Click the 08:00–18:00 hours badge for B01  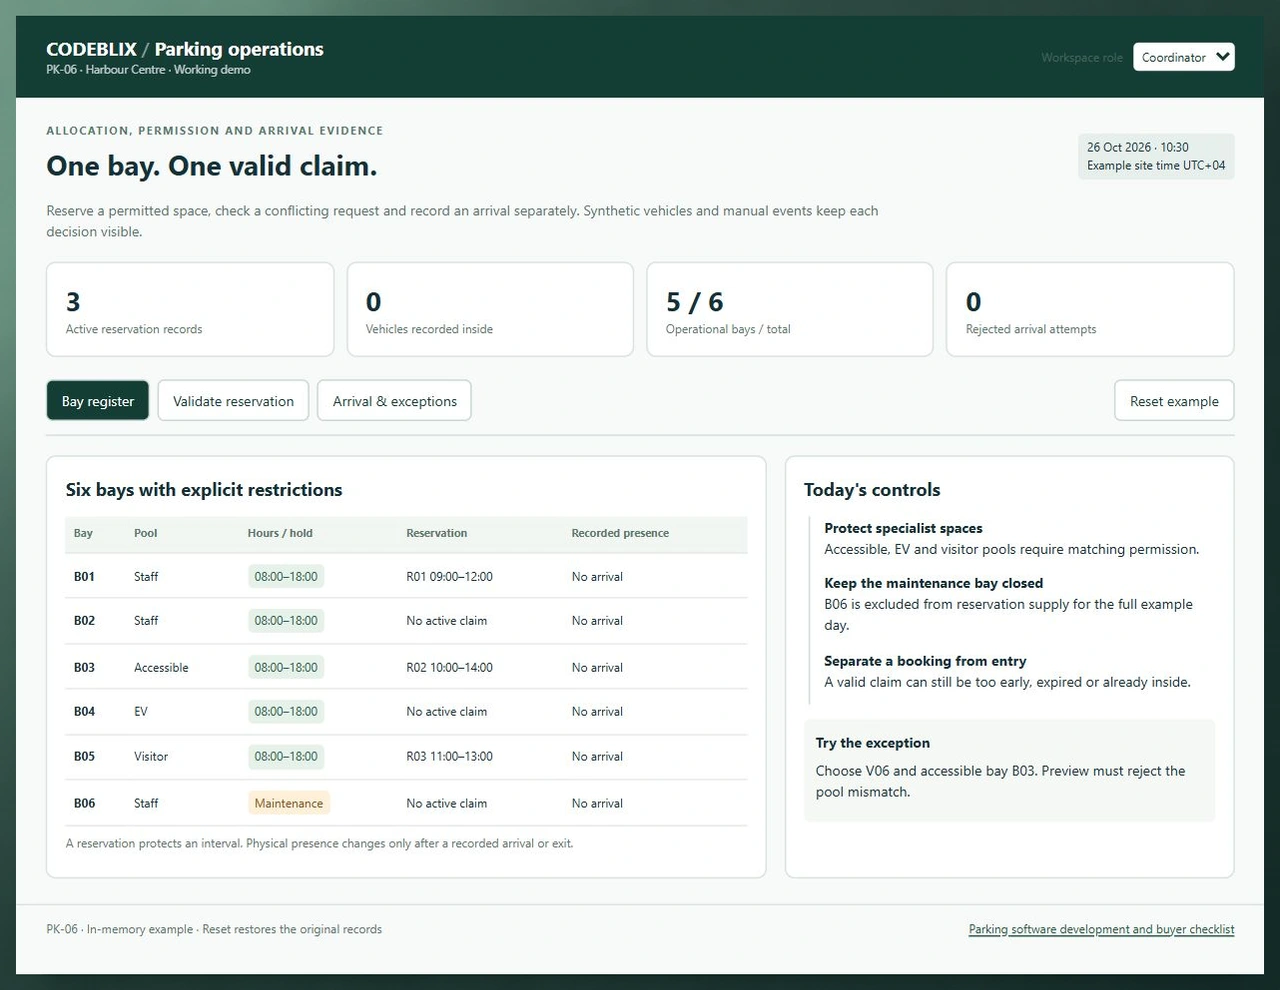point(286,577)
